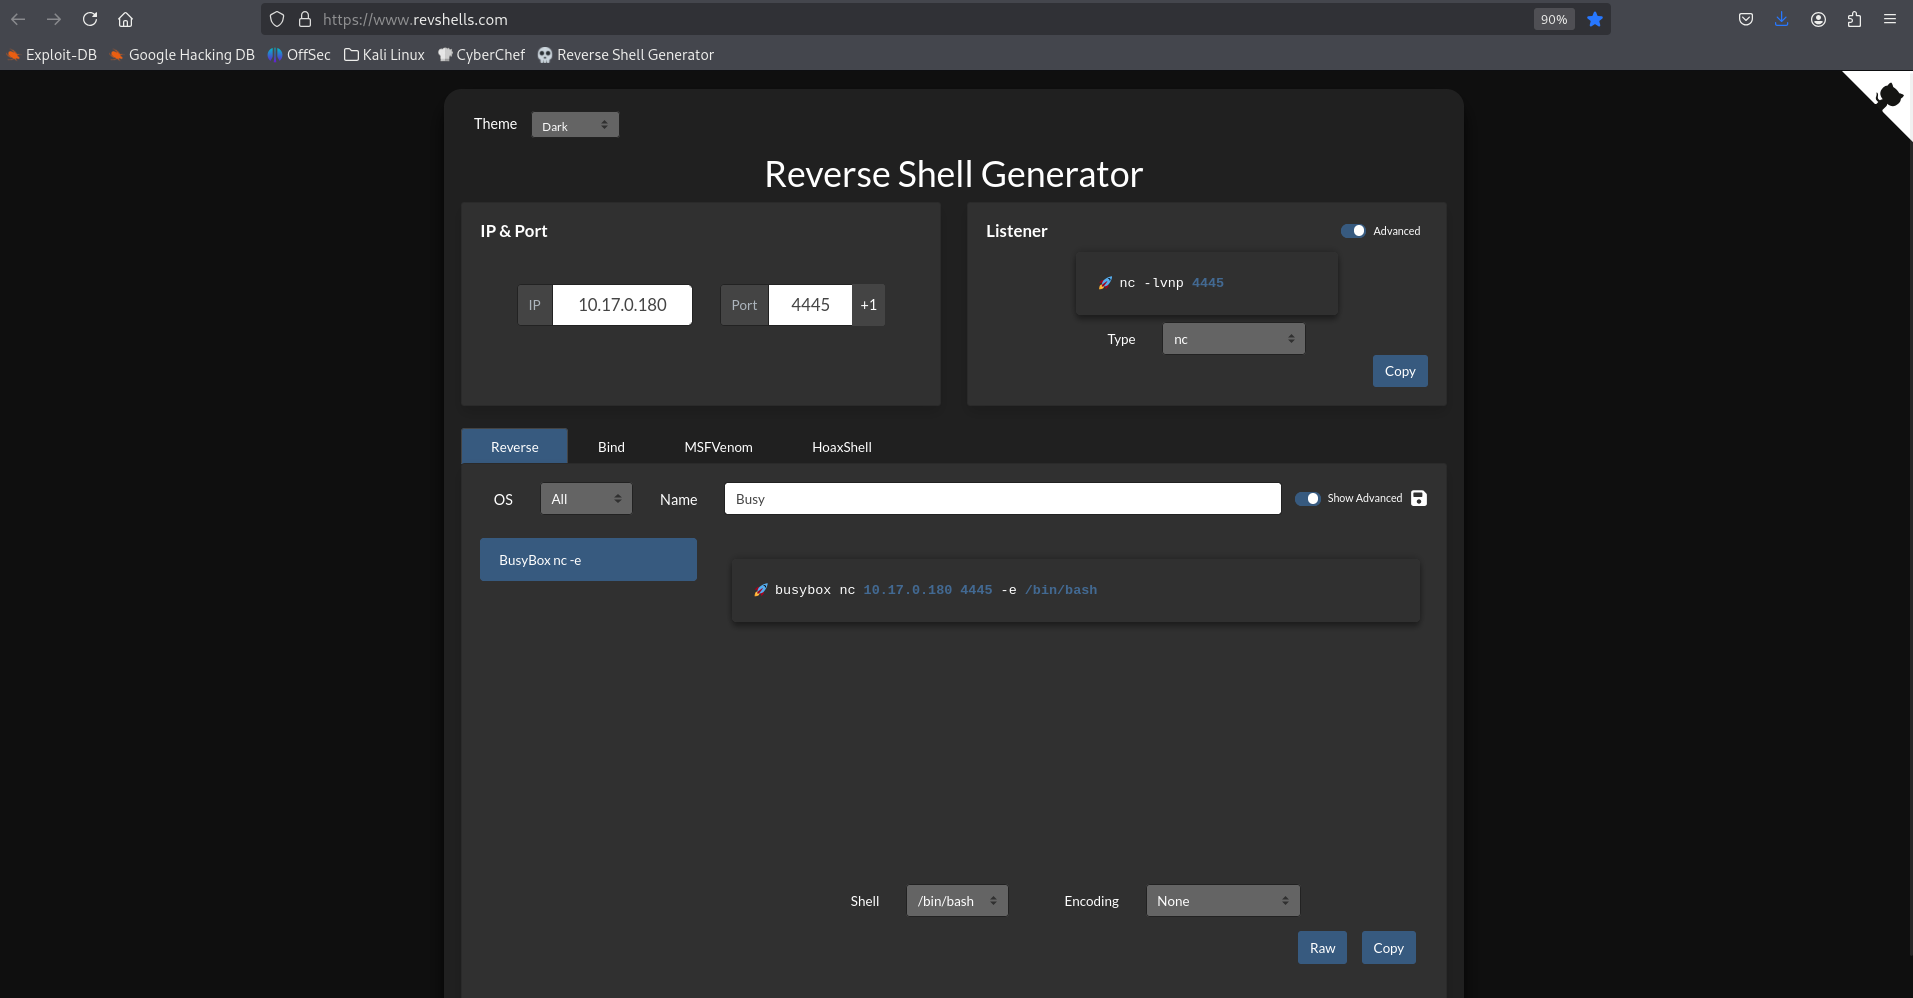This screenshot has width=1913, height=998.
Task: Open the payload in Raw view
Action: [x=1322, y=948]
